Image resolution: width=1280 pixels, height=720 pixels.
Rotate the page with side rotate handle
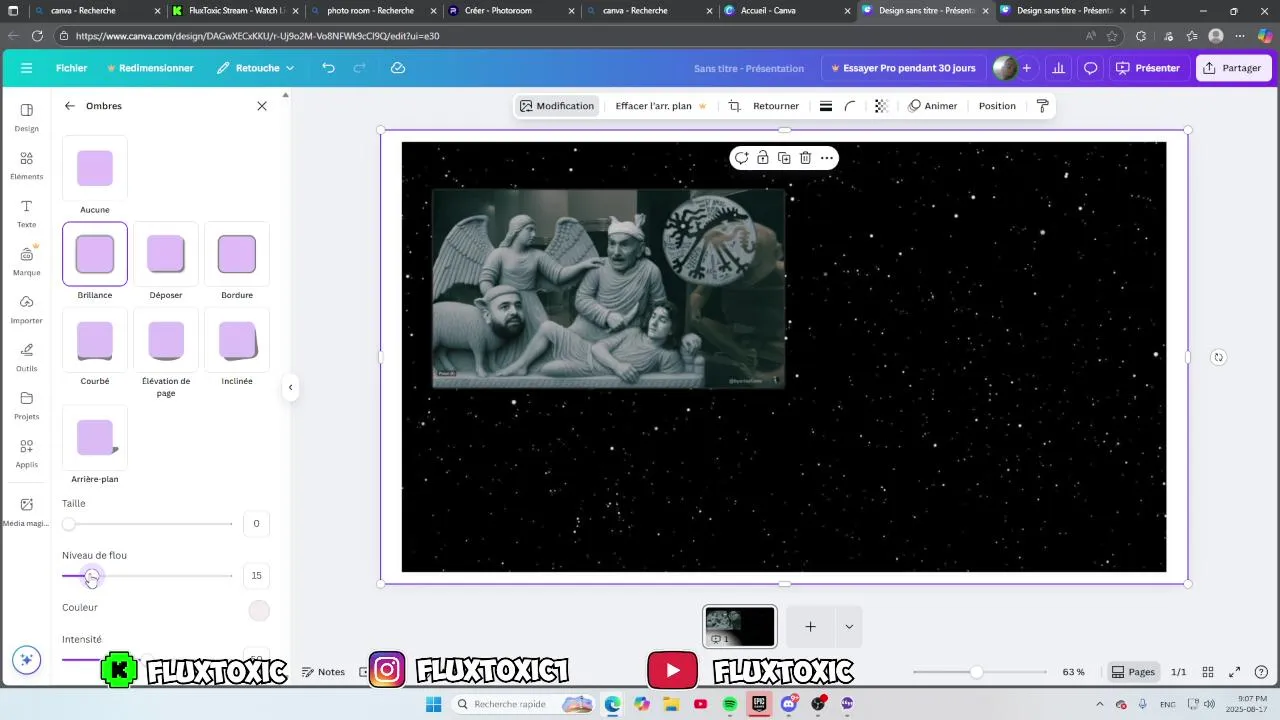pos(1218,357)
